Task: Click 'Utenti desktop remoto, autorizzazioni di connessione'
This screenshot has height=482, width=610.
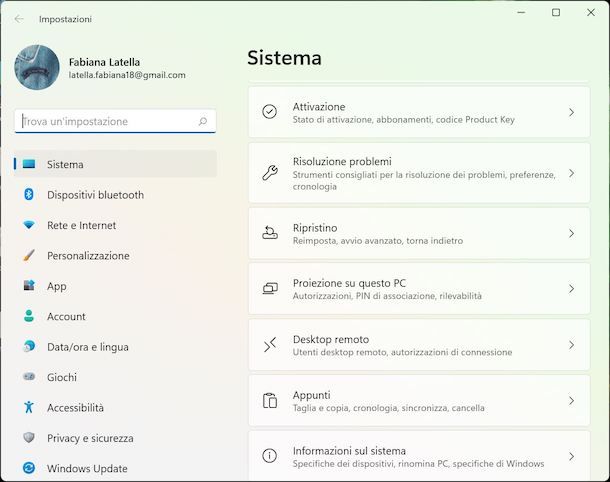Action: coord(402,352)
